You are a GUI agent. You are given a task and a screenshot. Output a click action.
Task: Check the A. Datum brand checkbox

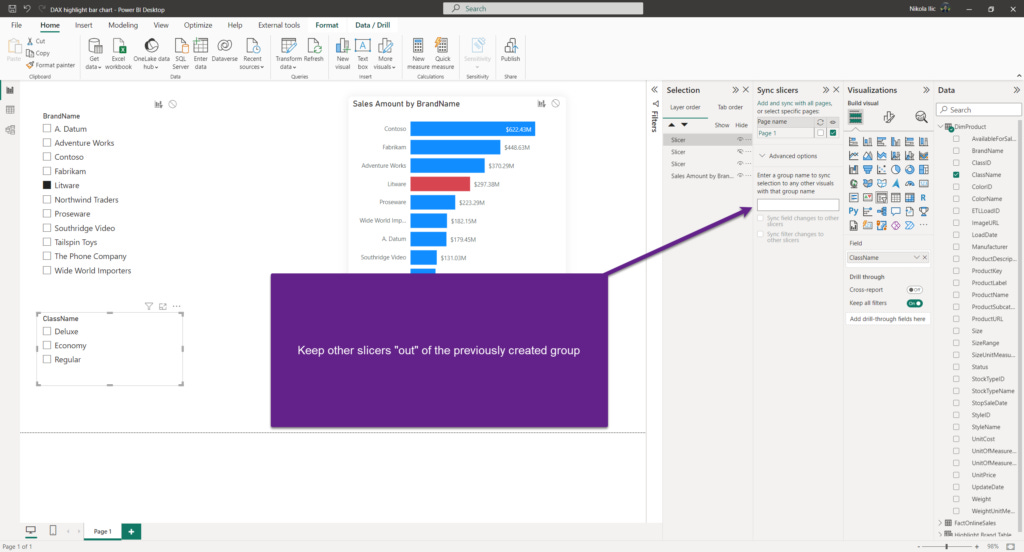[x=46, y=129]
